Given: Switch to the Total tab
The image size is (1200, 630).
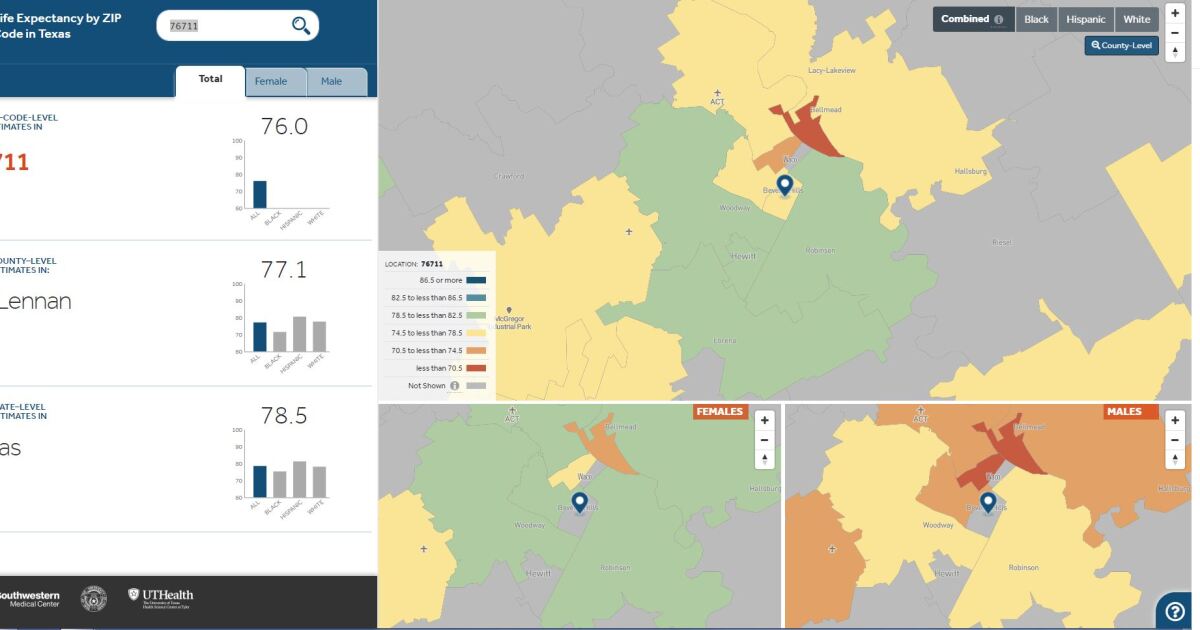Looking at the screenshot, I should pyautogui.click(x=210, y=79).
